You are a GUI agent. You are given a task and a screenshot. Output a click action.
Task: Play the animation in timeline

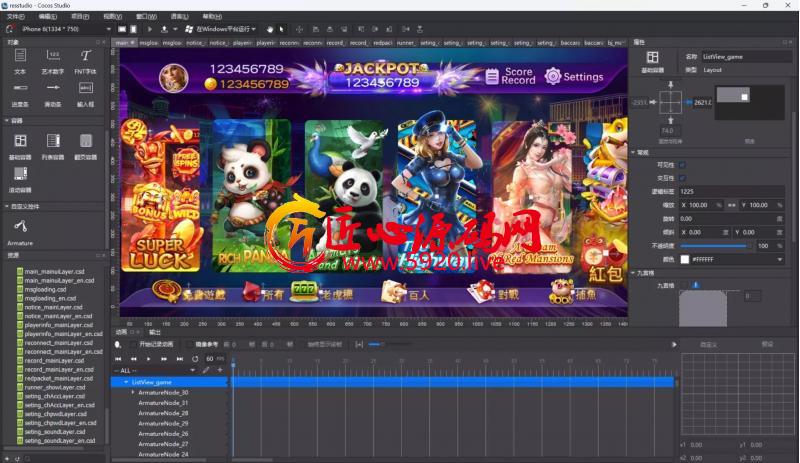[148, 359]
